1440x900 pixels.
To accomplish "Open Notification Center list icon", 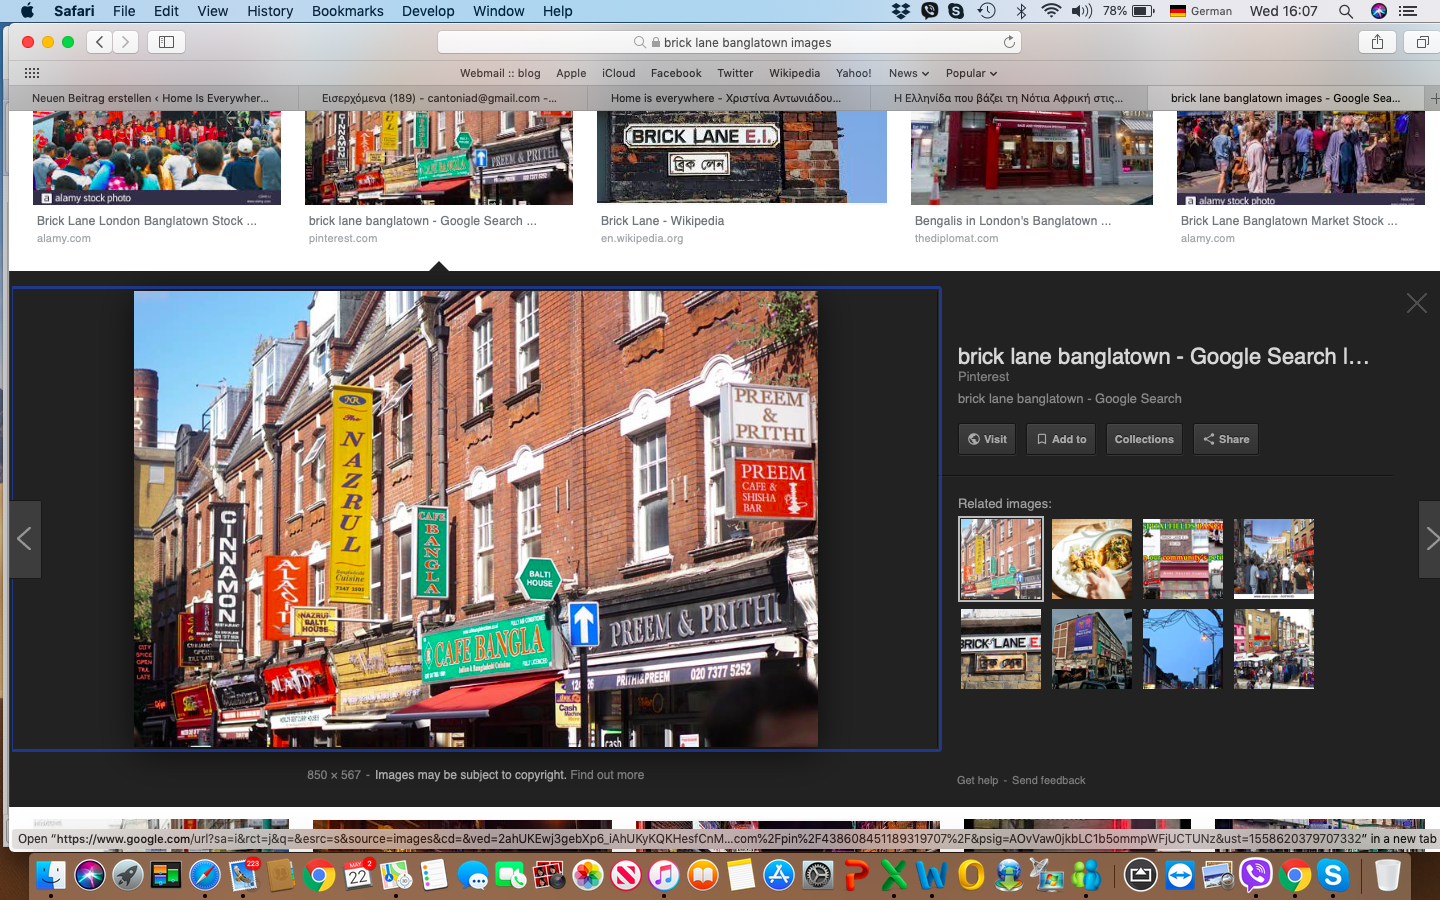I will click(x=1409, y=11).
